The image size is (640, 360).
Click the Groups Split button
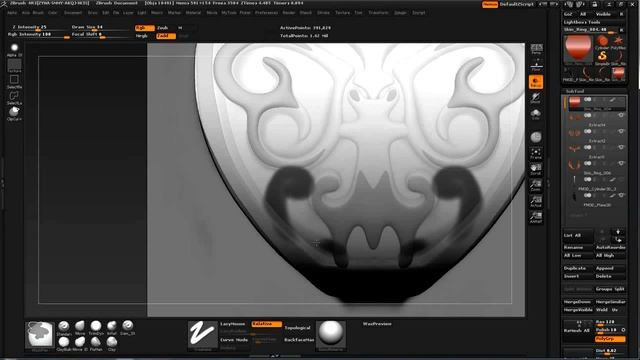[610, 289]
